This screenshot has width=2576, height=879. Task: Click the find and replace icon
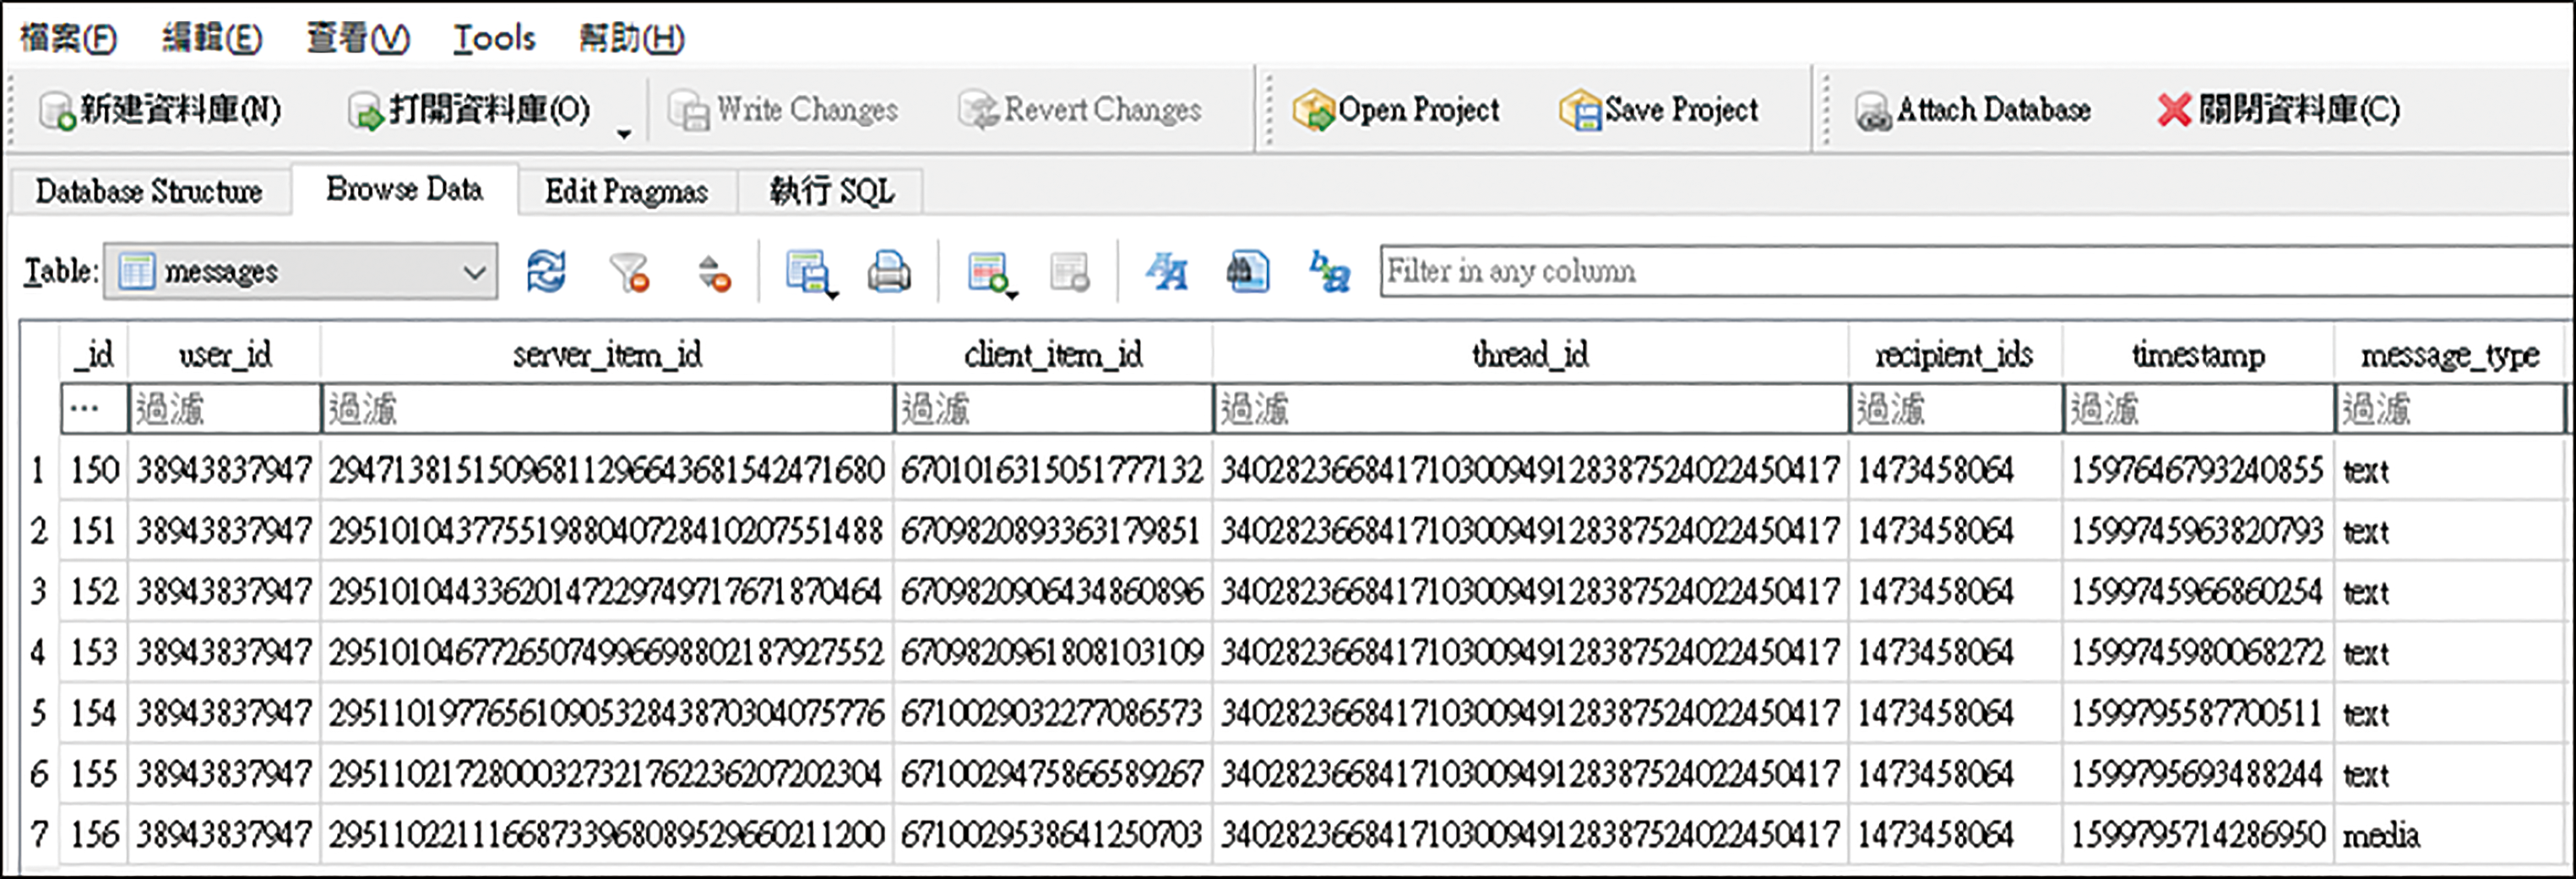1330,271
